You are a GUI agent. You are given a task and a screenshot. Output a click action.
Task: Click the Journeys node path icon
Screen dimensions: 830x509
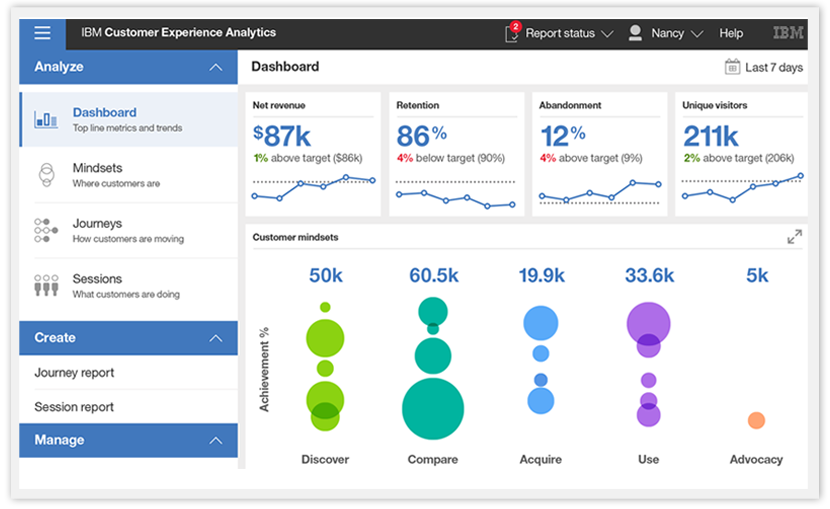[x=46, y=230]
